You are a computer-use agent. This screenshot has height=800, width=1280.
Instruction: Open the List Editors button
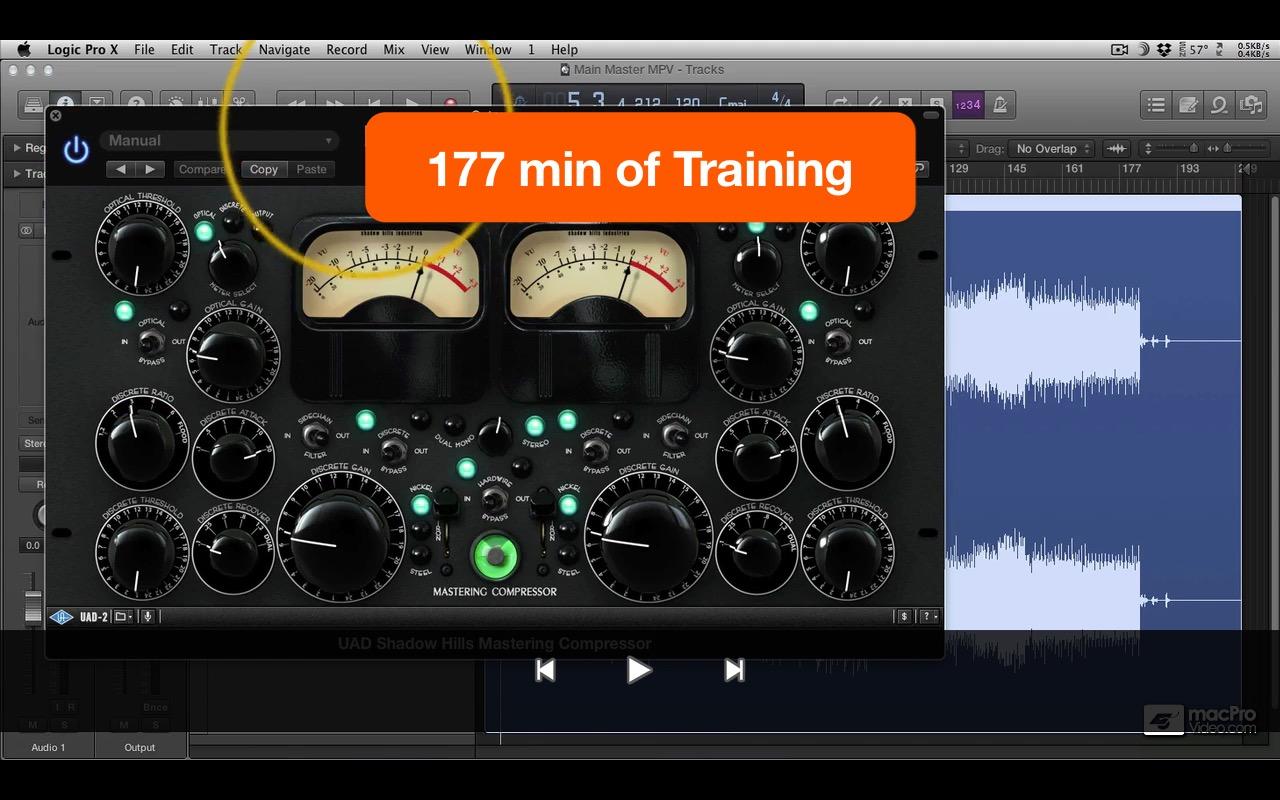tap(1156, 105)
